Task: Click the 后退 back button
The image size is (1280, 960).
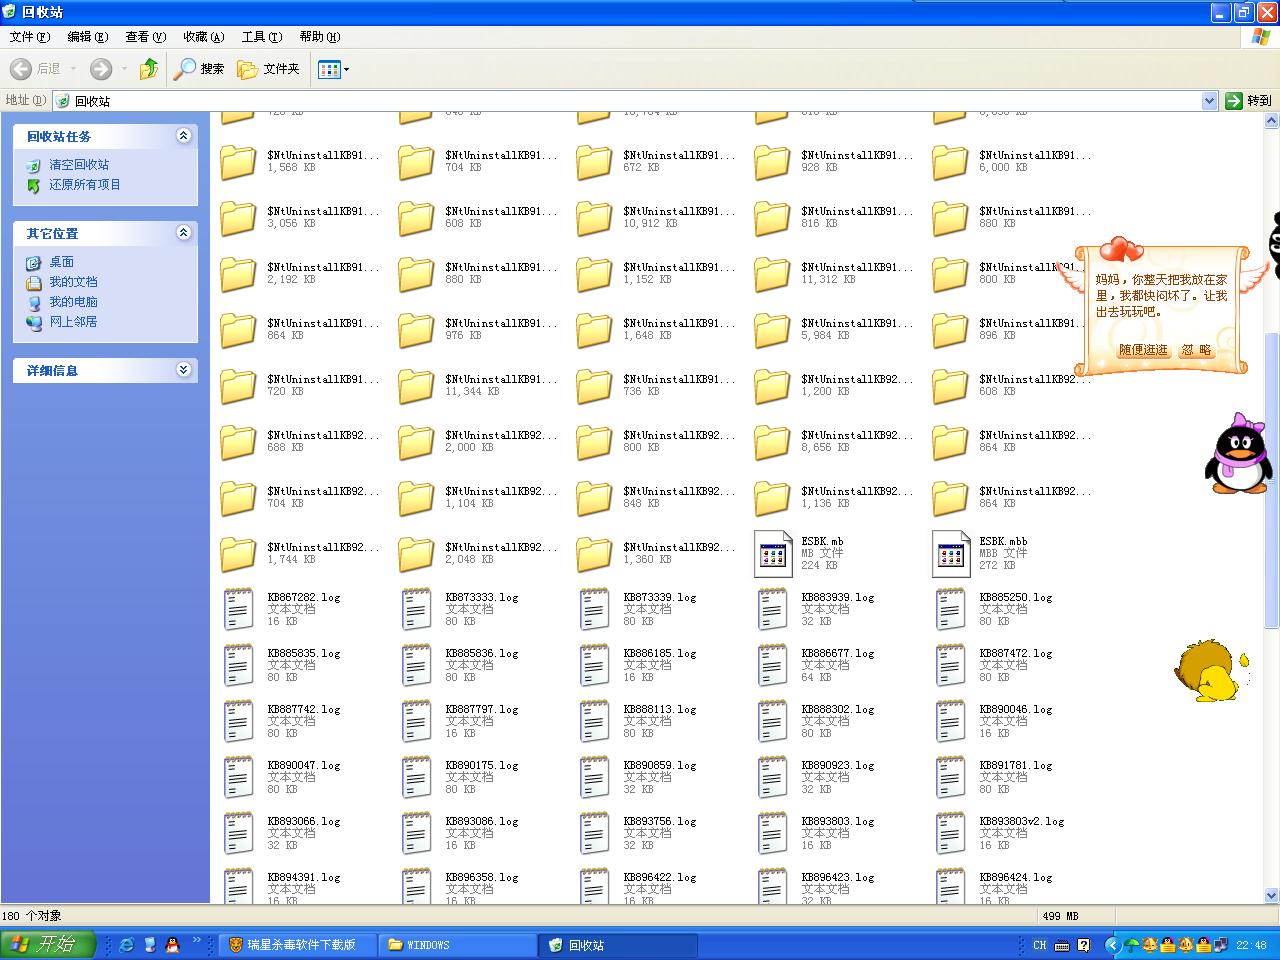Action: point(36,69)
